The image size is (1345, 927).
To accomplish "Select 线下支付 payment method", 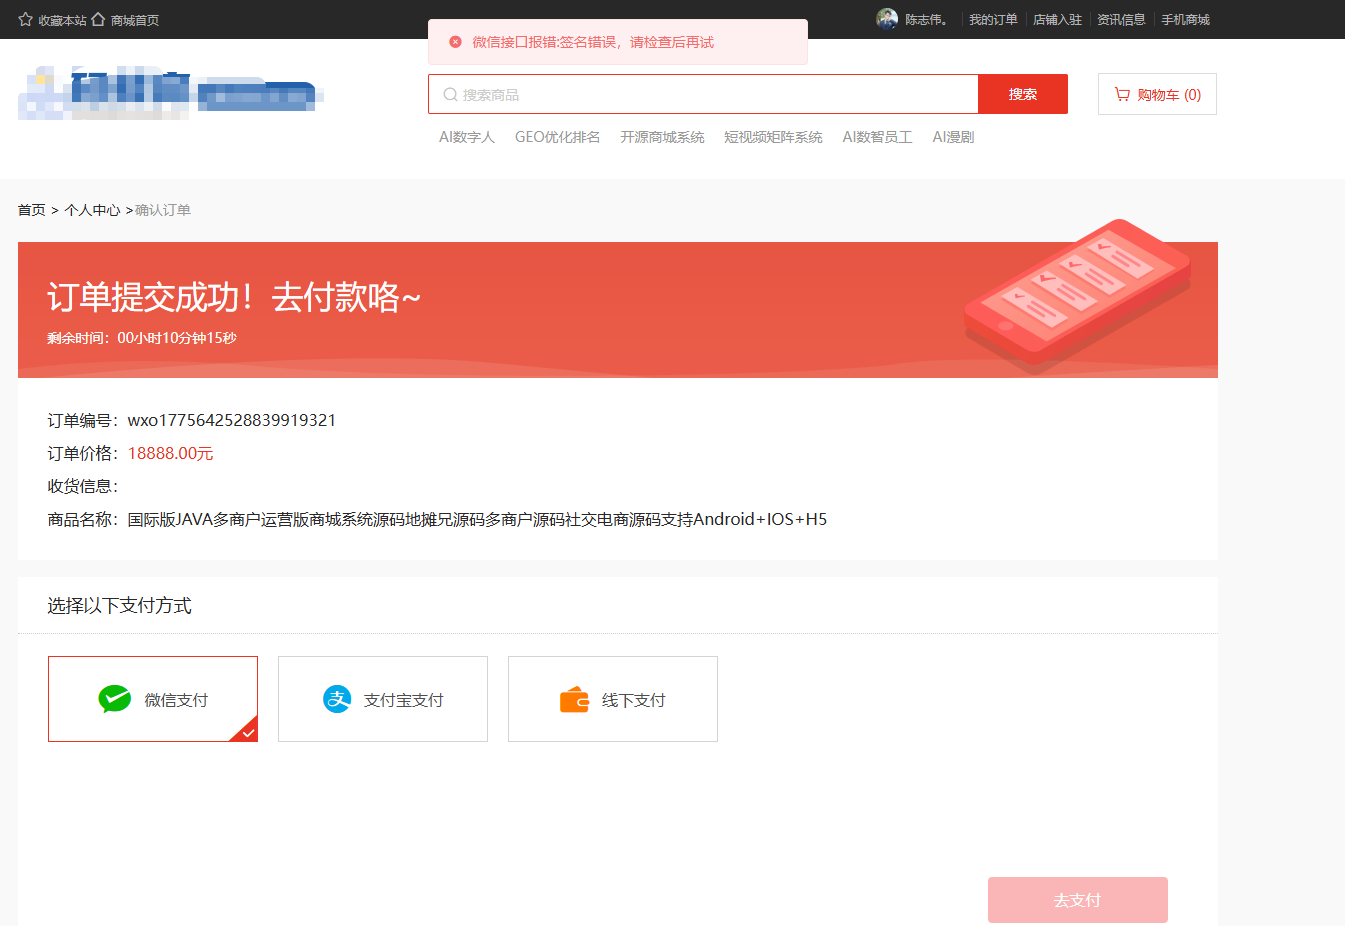I will click(x=613, y=699).
